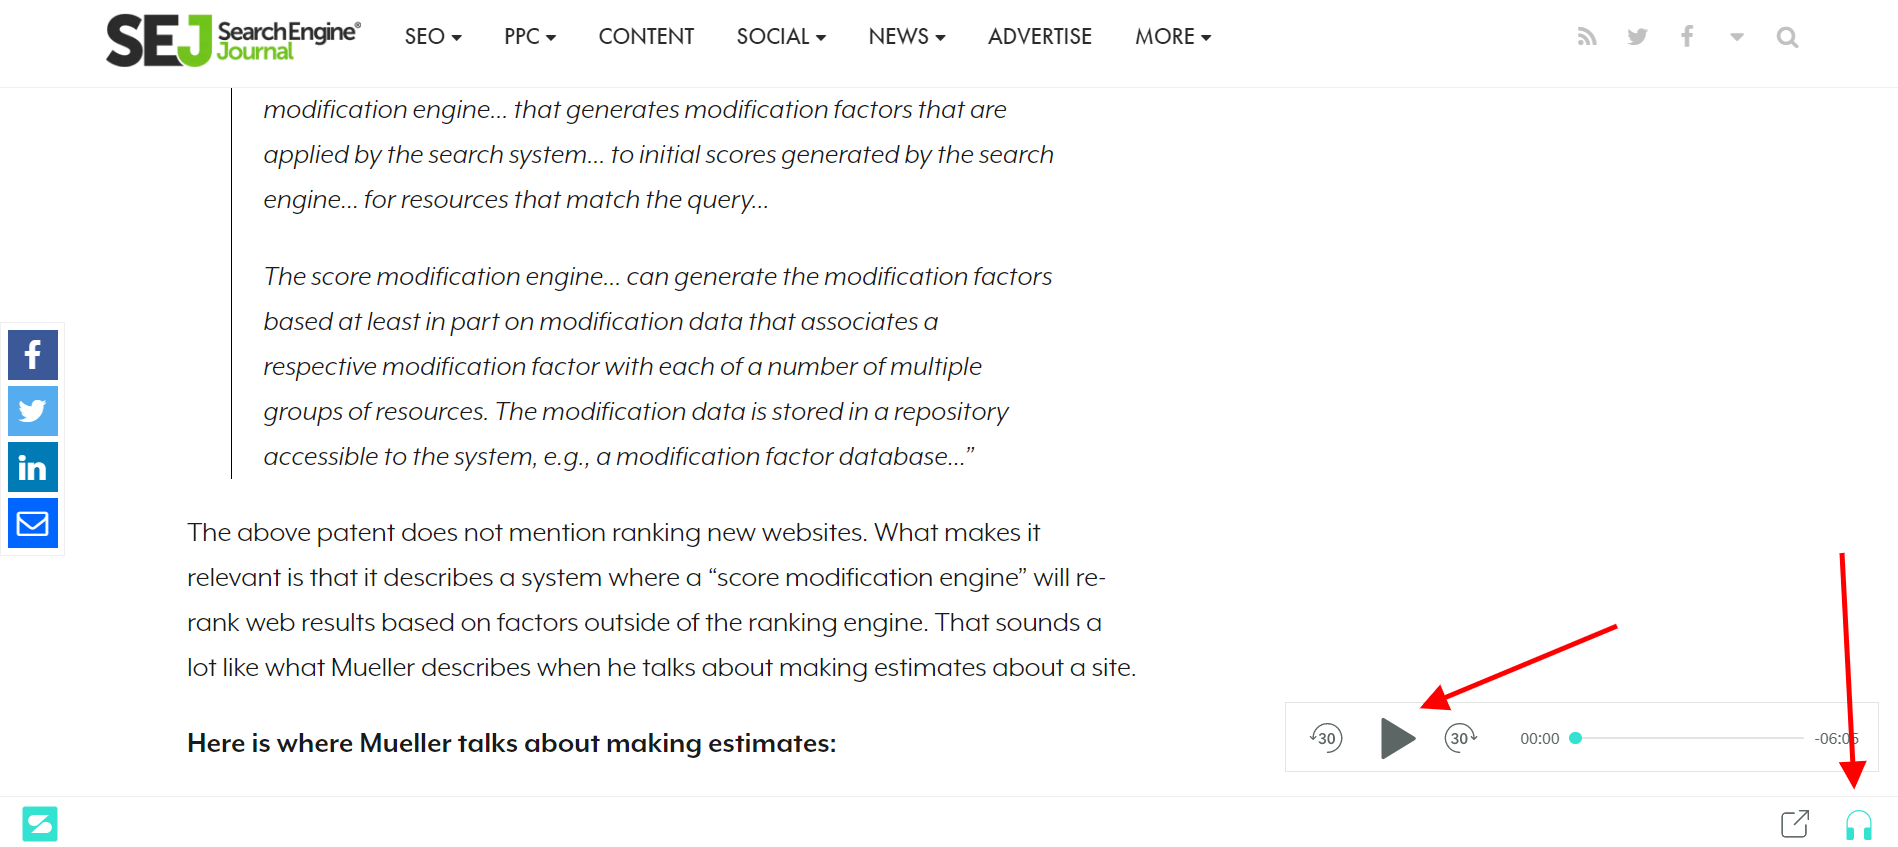Screen dimensions: 1898x847
Task: Open player in external pop-out window
Action: [1795, 824]
